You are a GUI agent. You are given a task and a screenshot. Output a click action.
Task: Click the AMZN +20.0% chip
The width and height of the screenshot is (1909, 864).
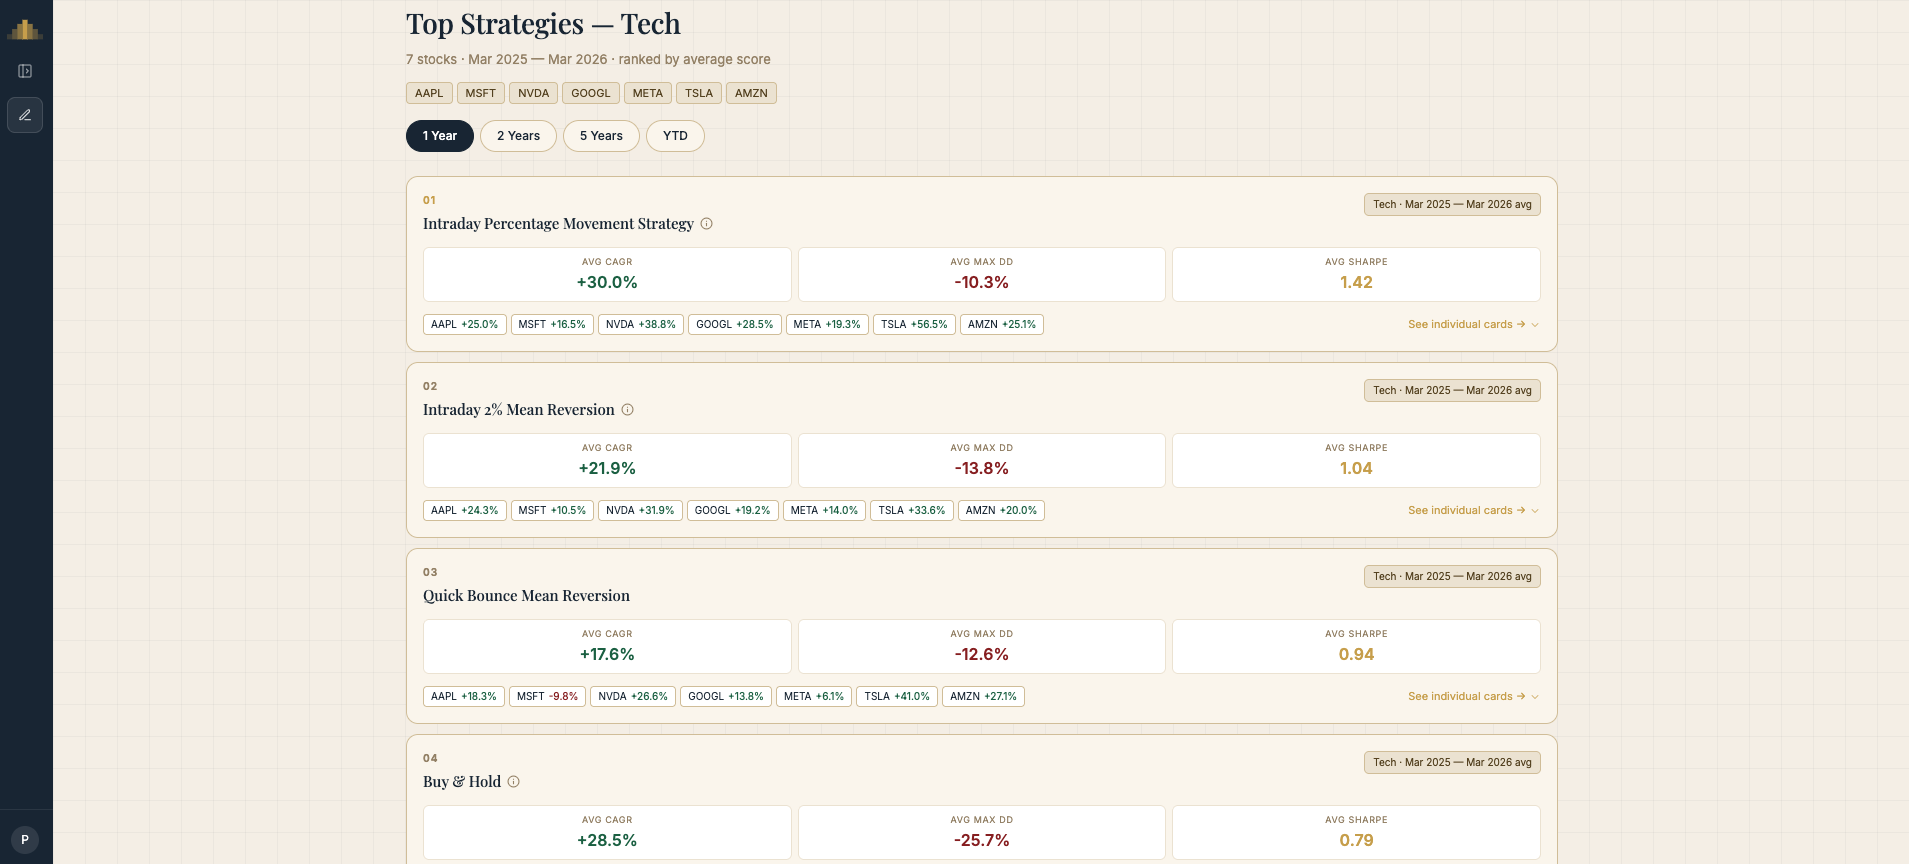tap(1001, 510)
